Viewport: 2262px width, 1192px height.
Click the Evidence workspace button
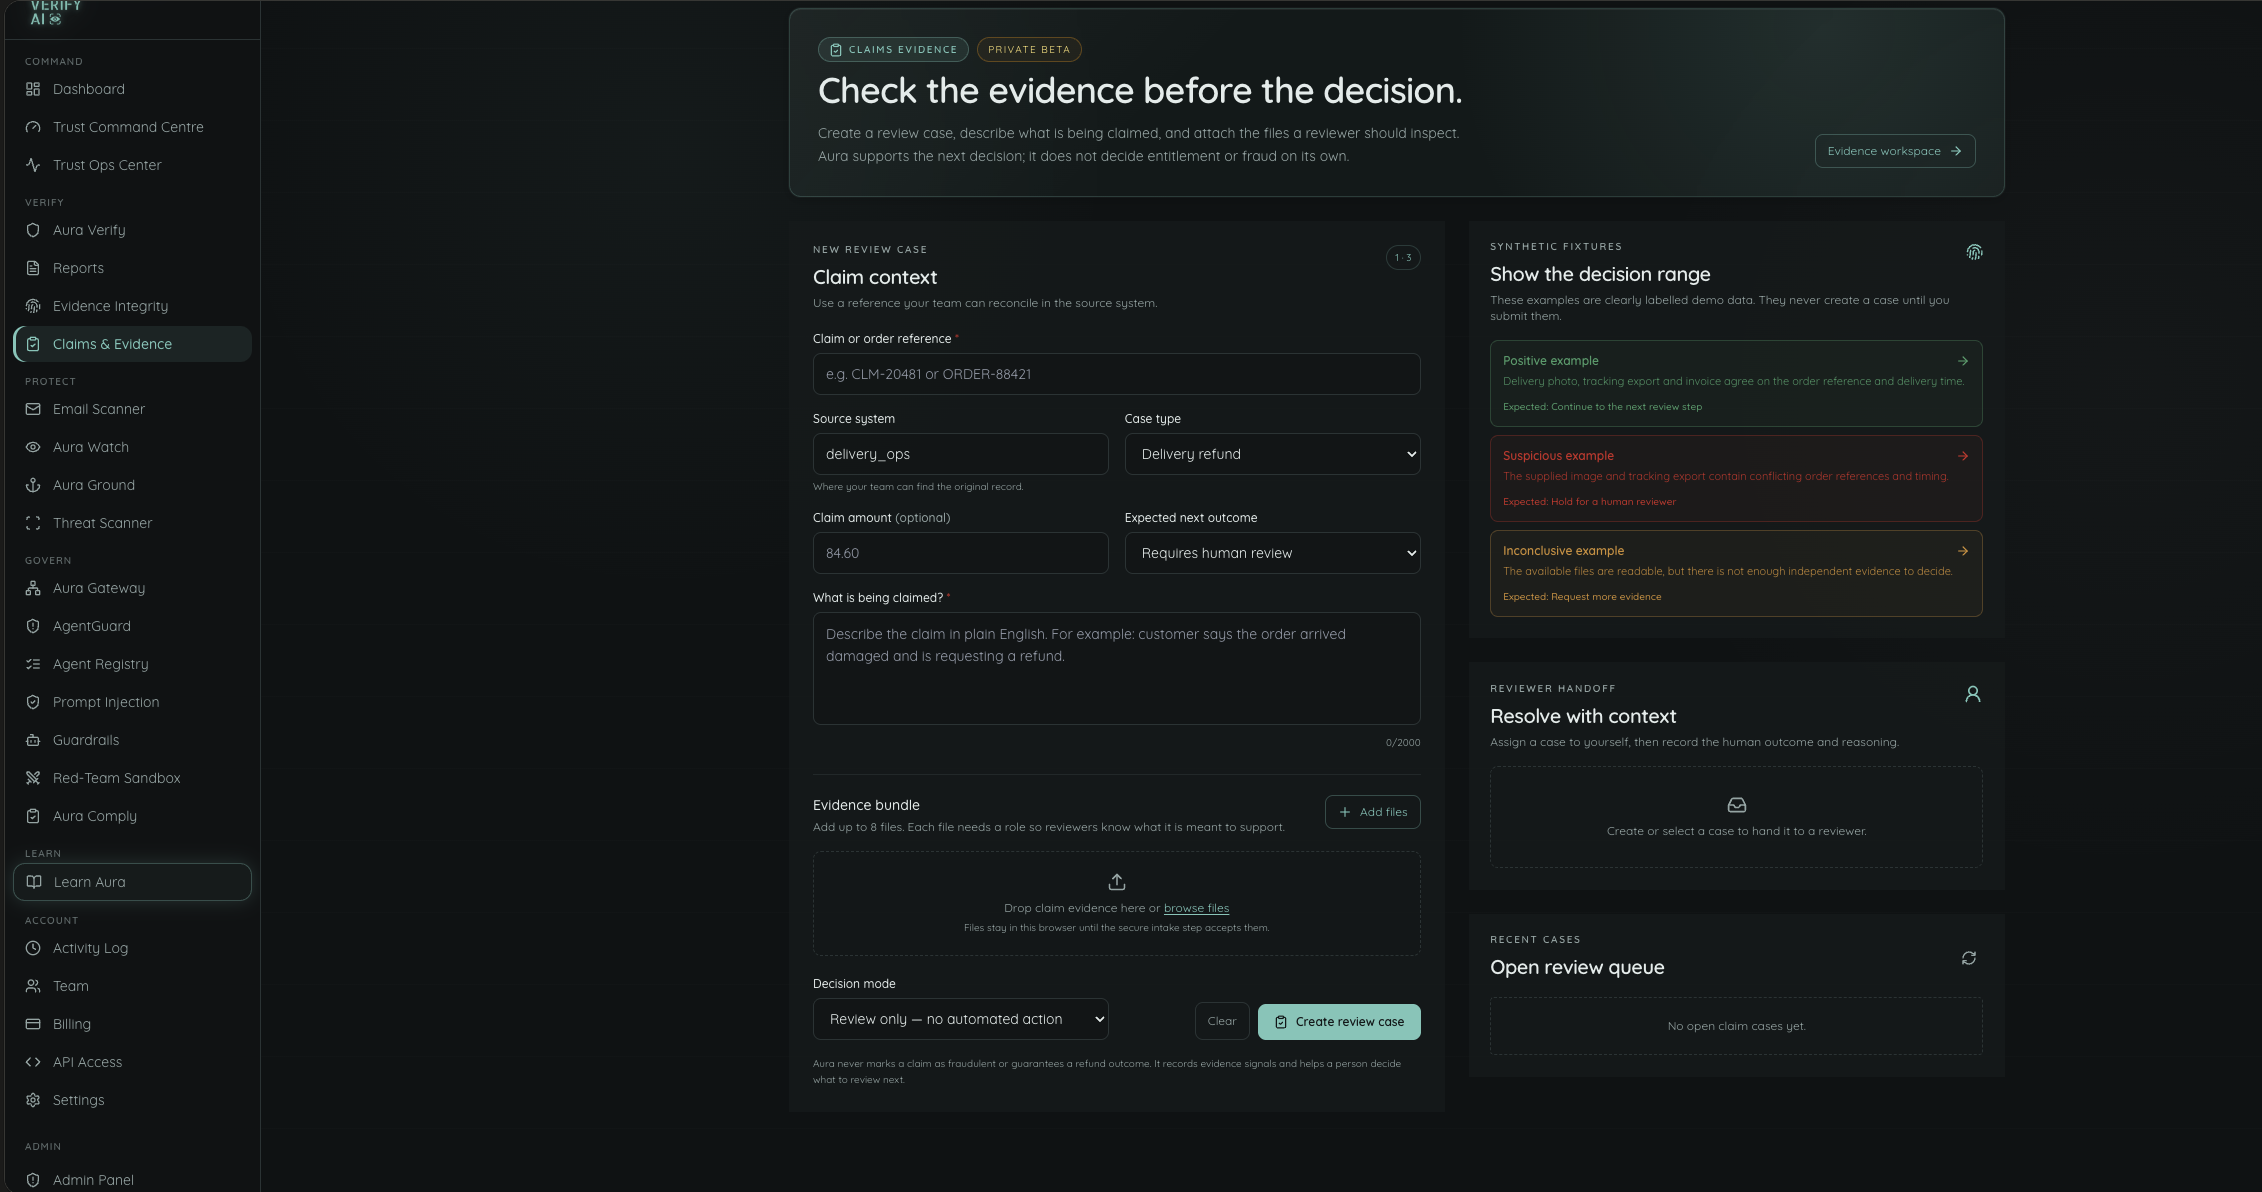pyautogui.click(x=1895, y=151)
